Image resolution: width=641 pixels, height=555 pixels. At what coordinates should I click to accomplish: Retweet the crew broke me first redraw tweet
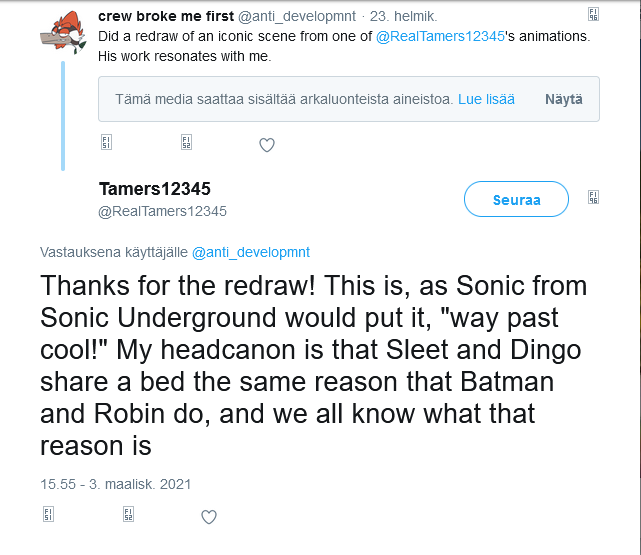point(186,144)
